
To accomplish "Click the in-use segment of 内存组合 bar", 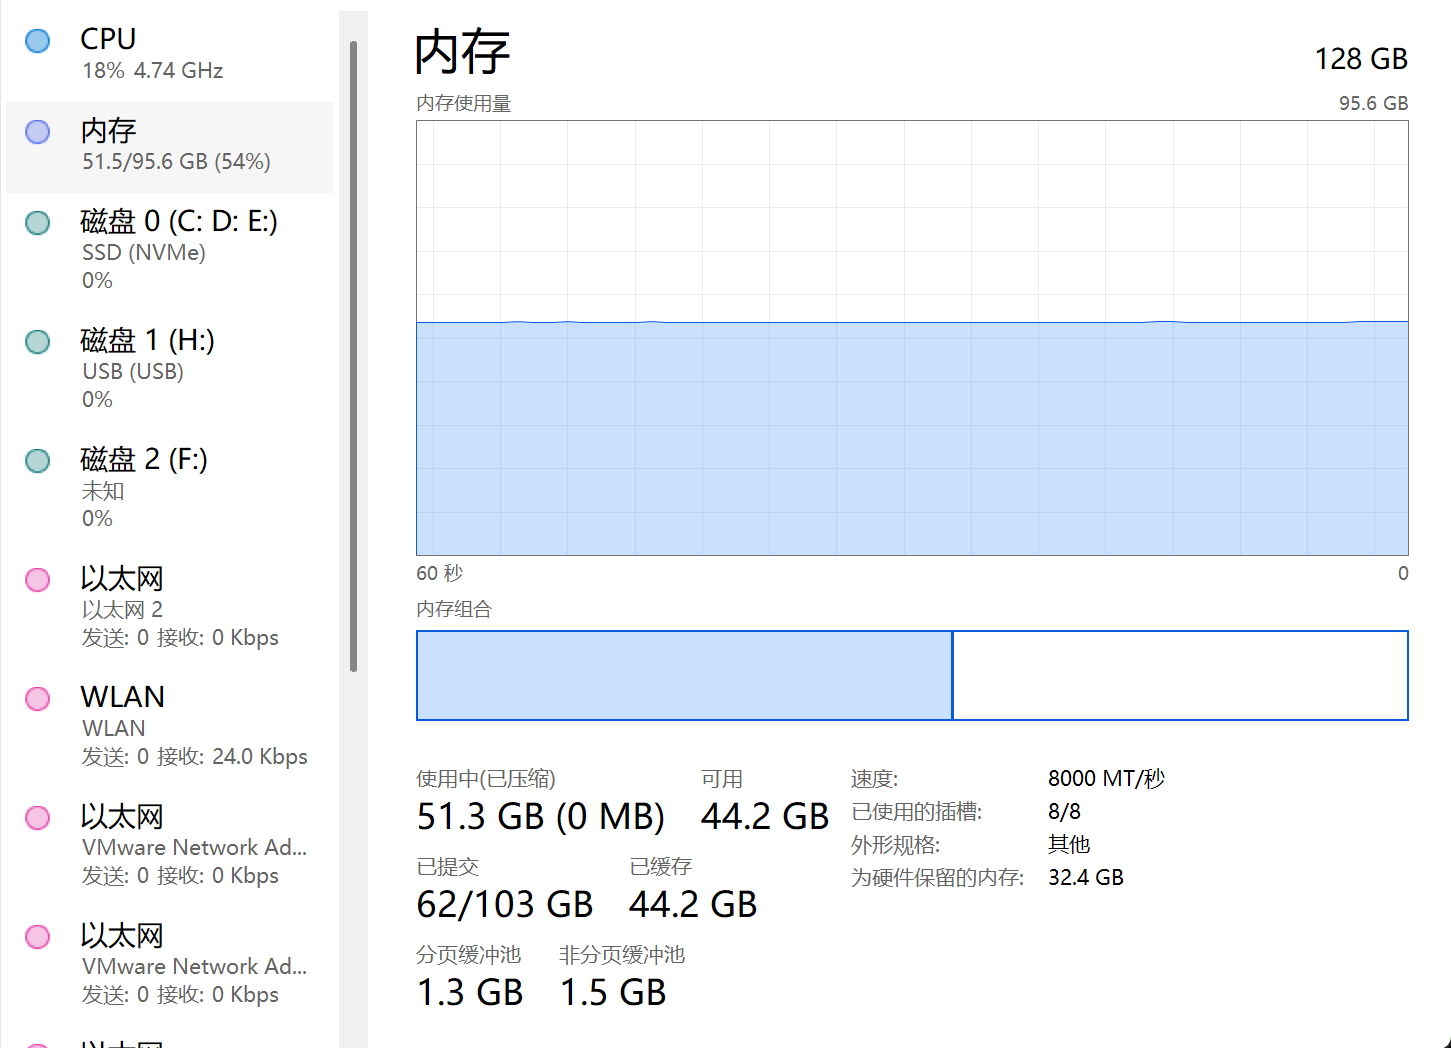I will point(684,675).
